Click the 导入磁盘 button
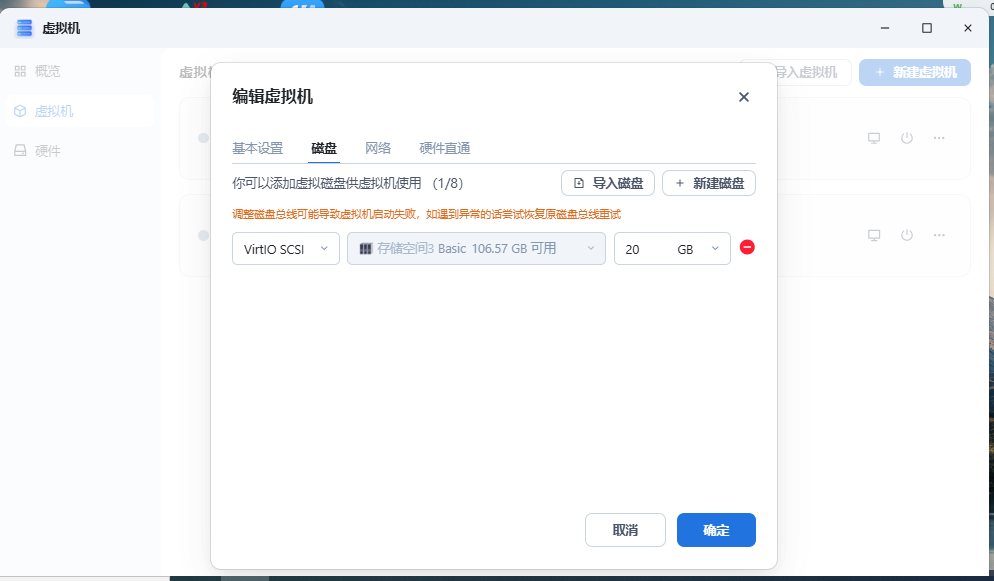Screen dimensions: 994x581 coord(608,183)
